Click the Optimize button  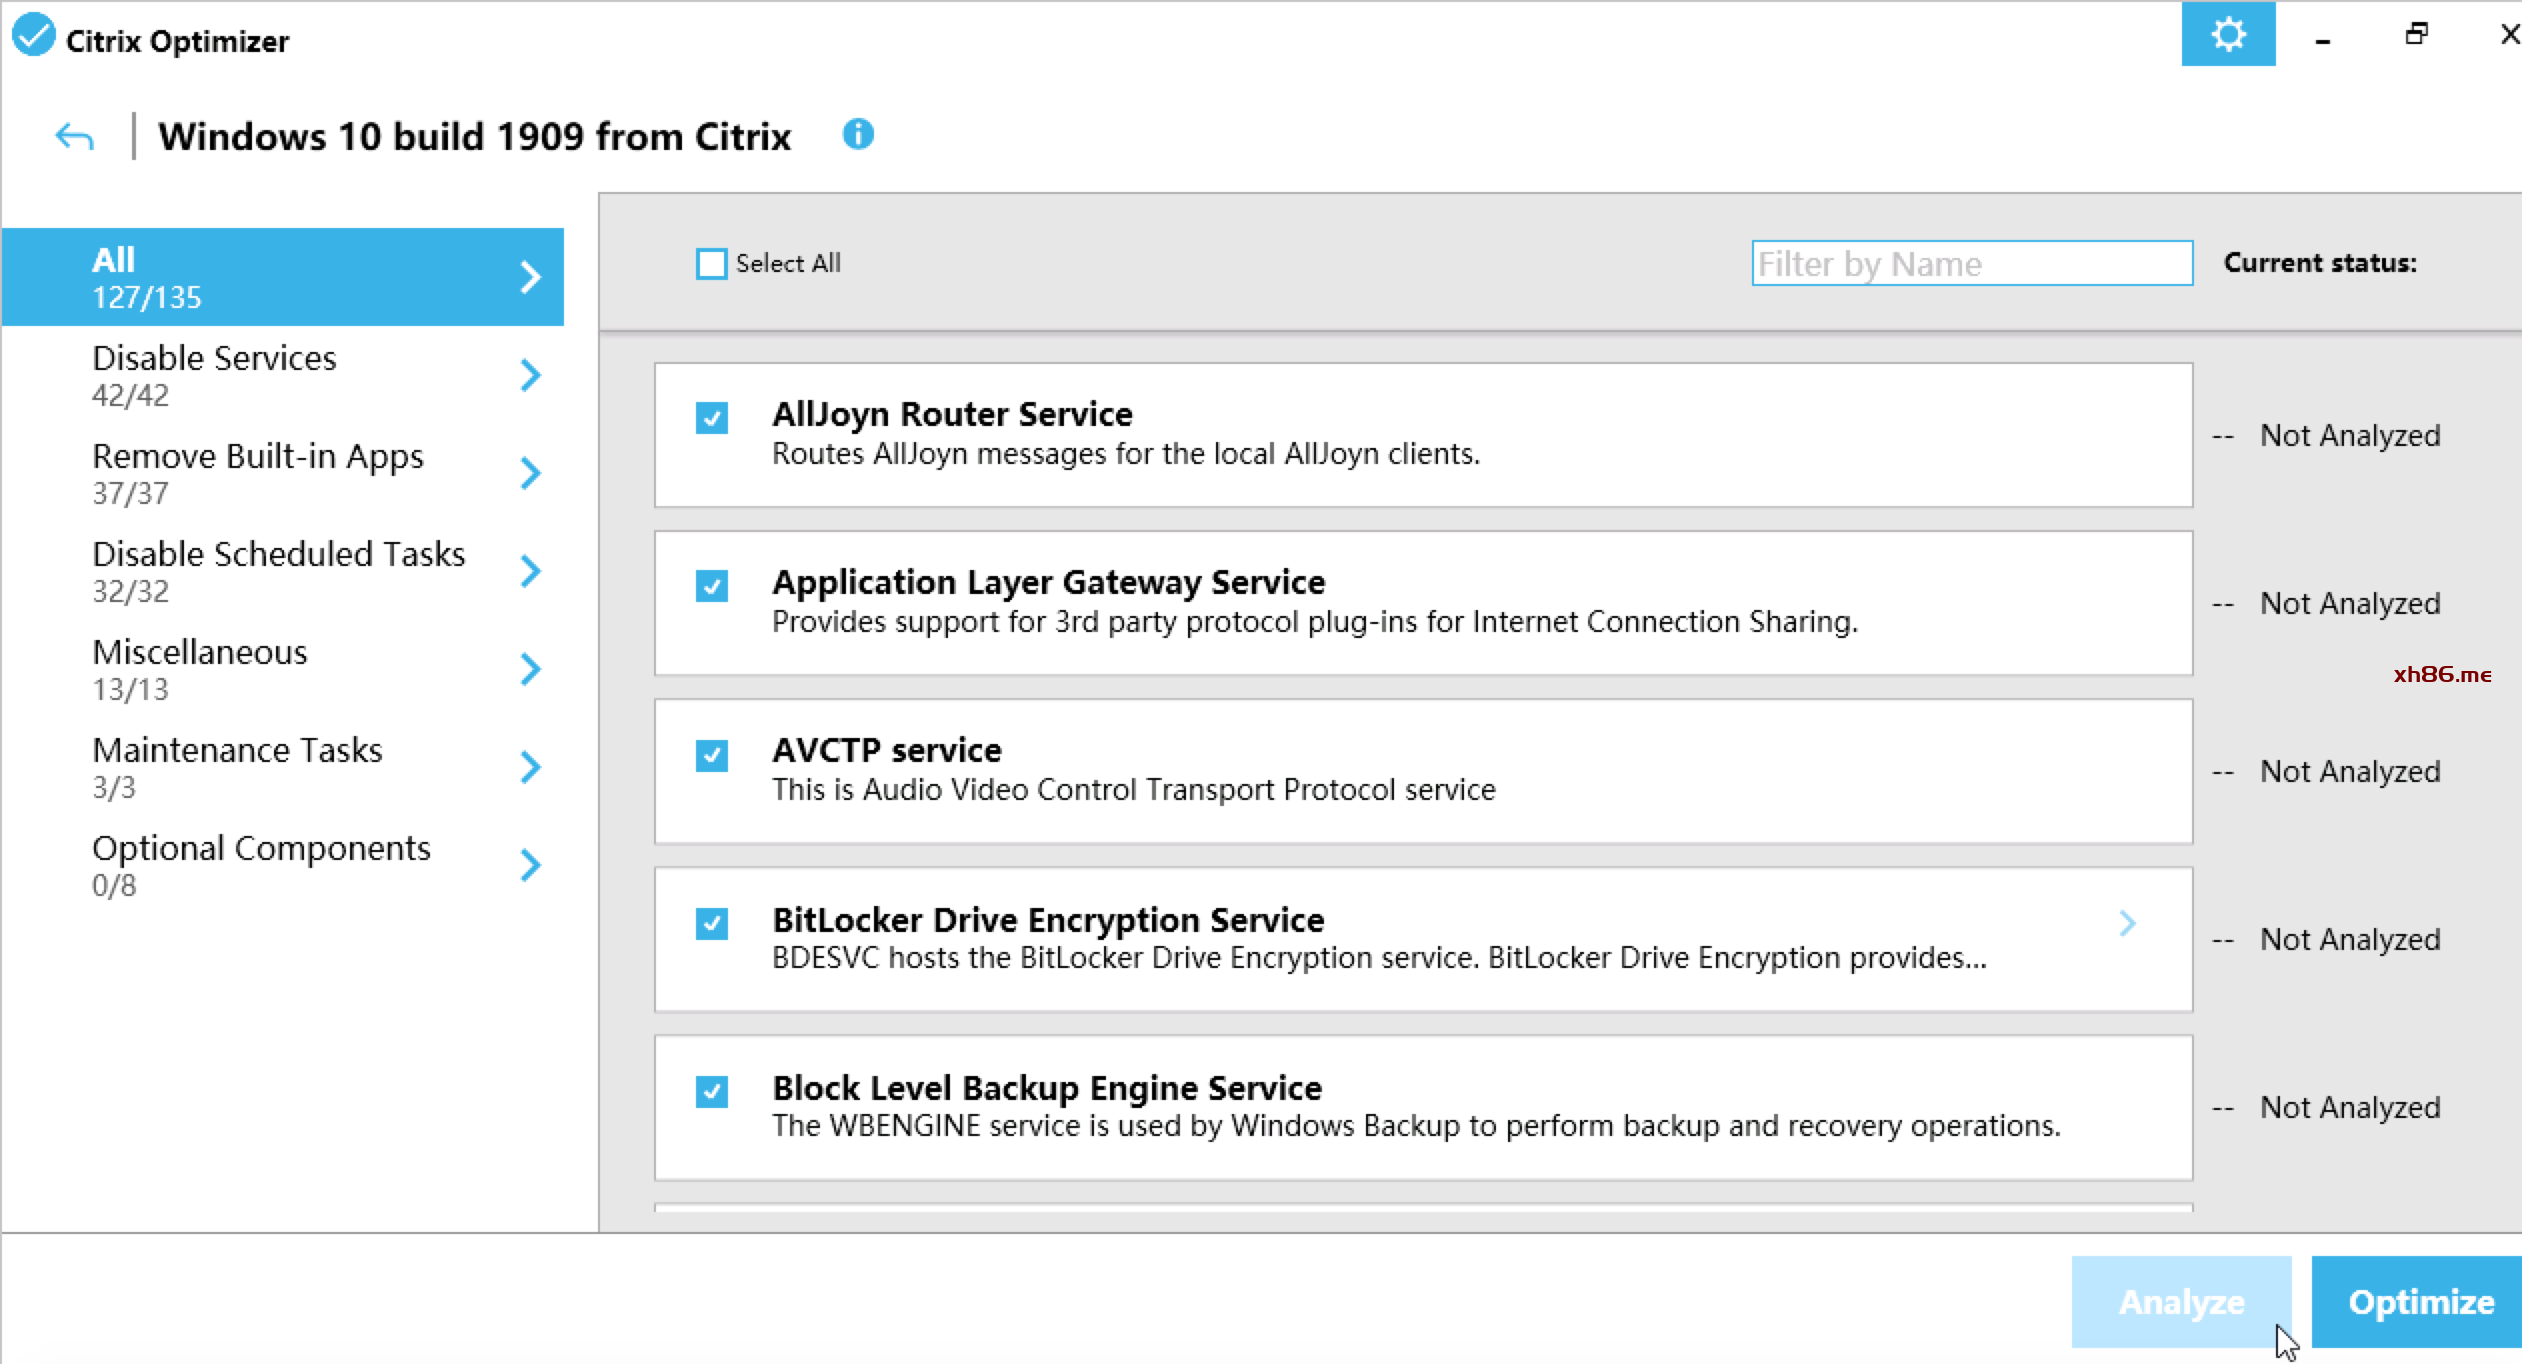tap(2419, 1302)
